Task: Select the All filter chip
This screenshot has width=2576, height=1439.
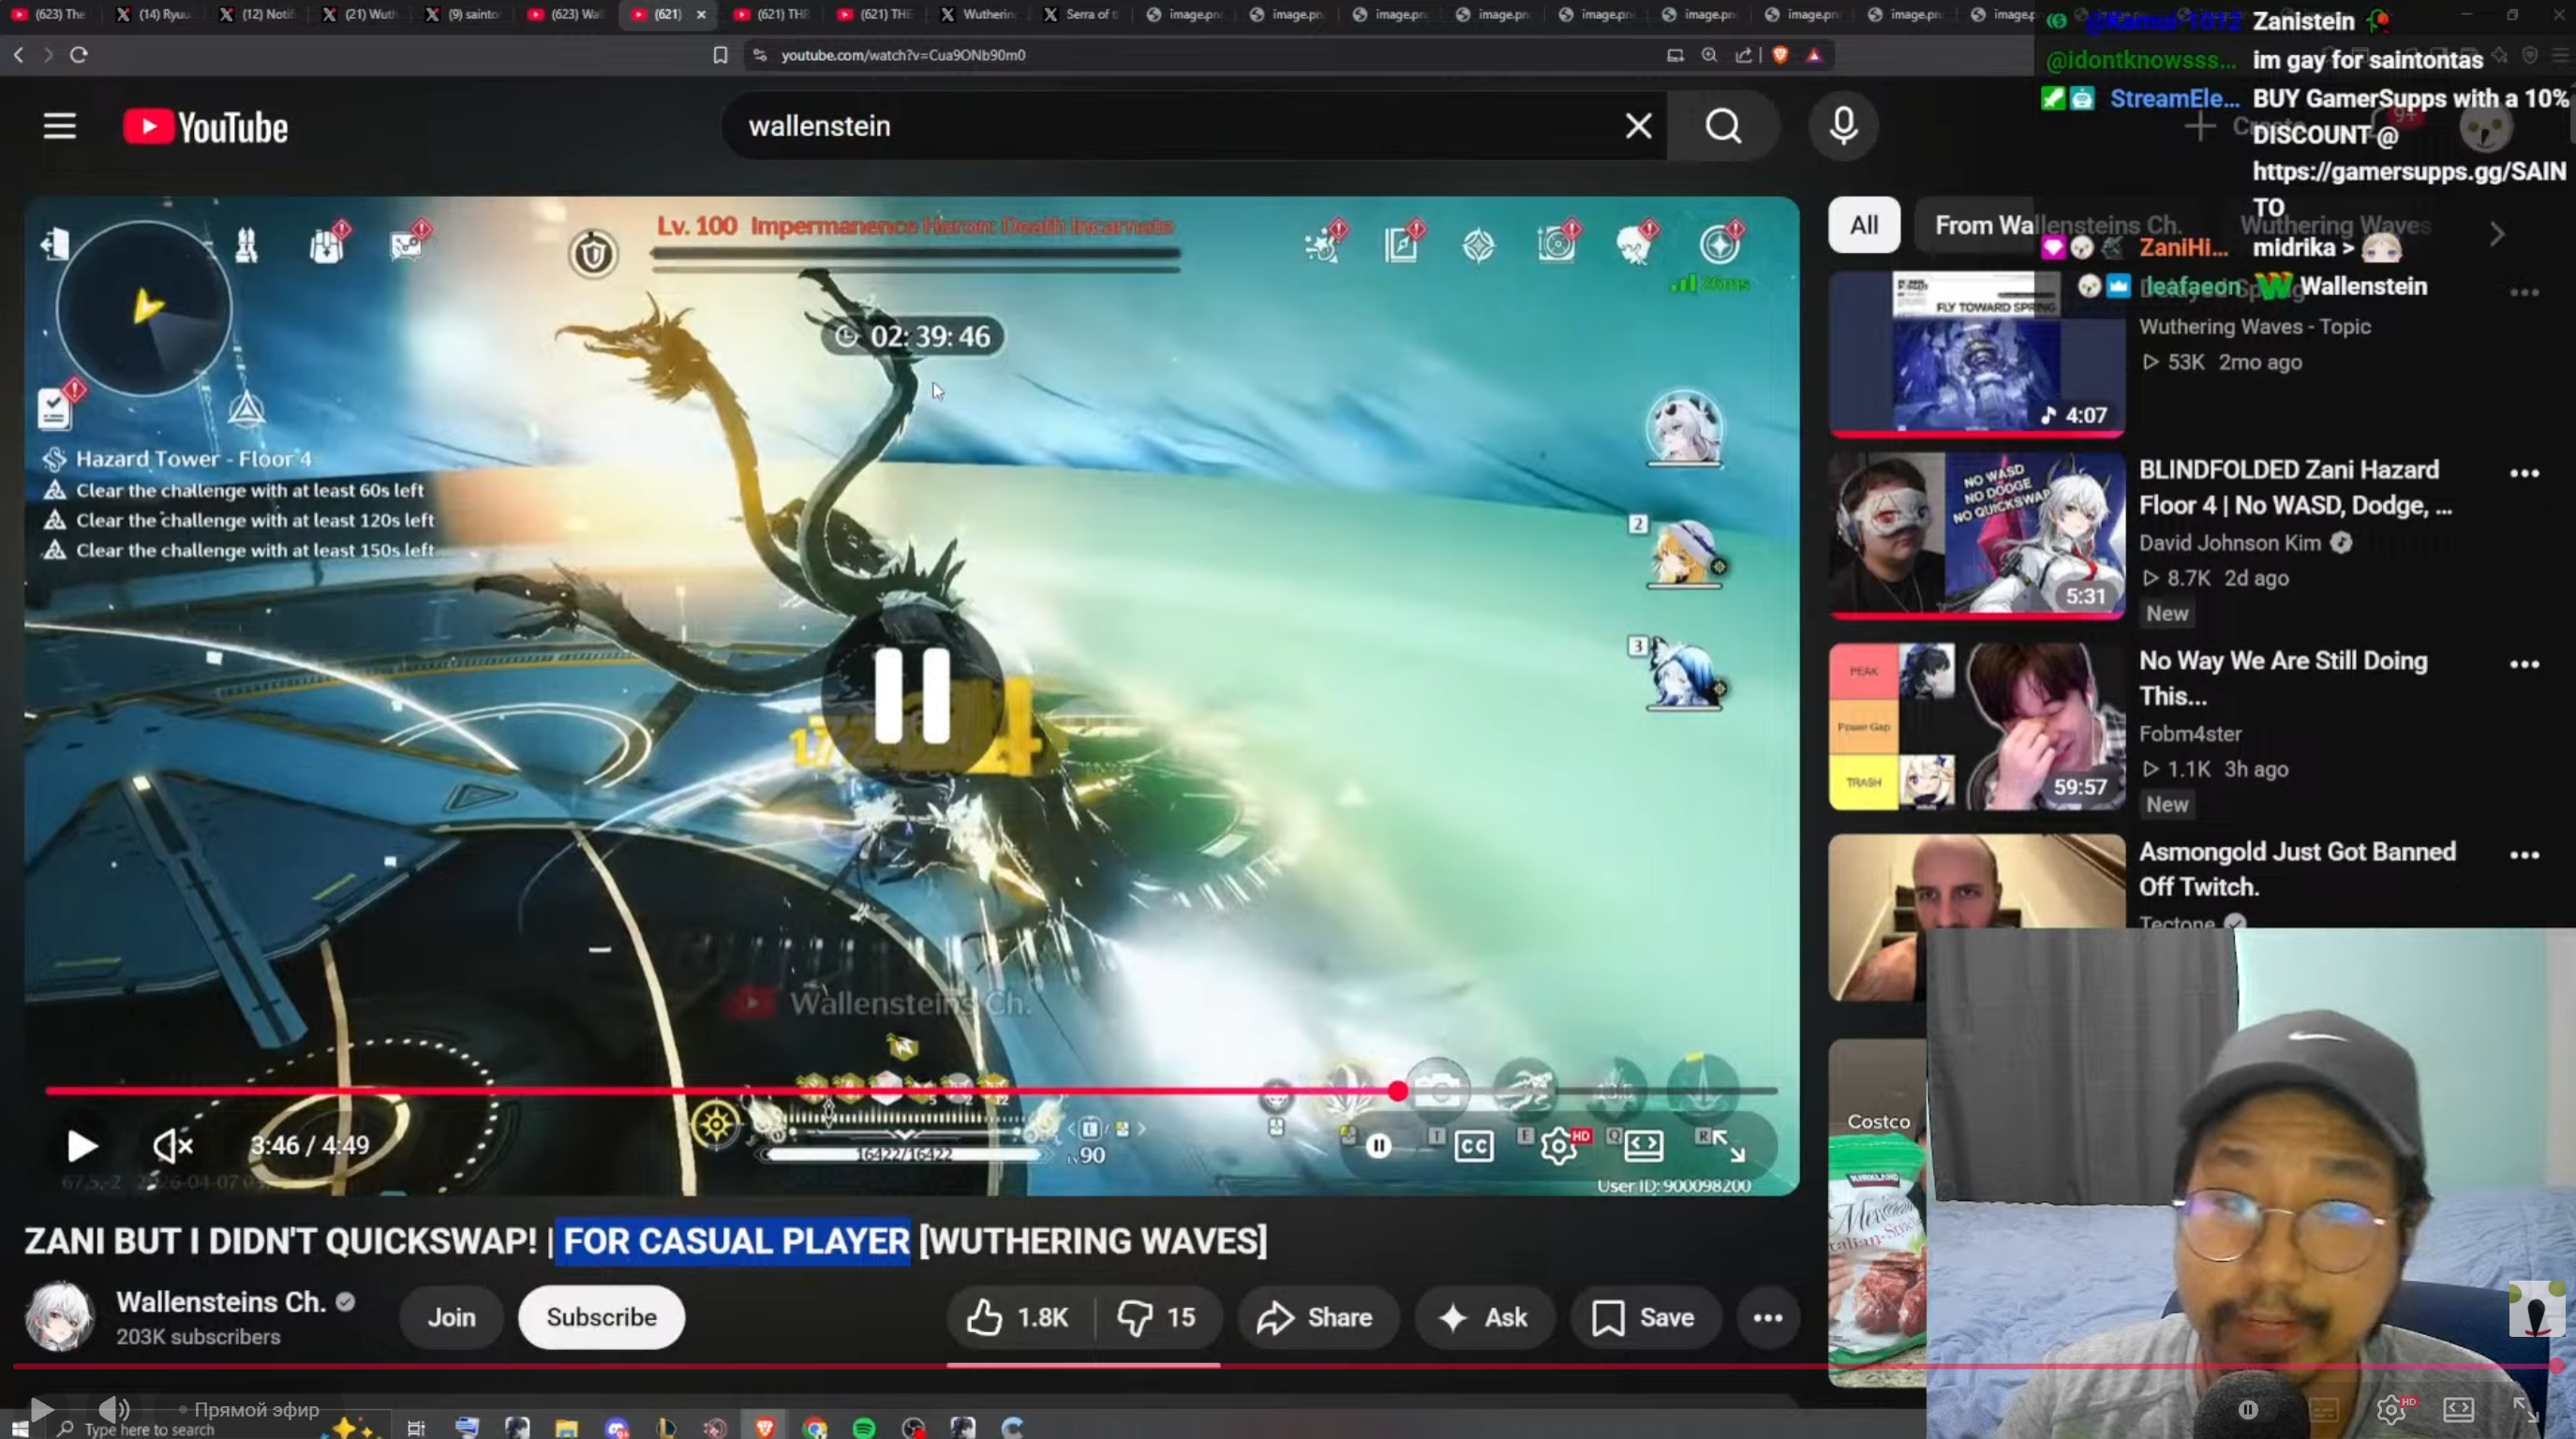Action: click(x=1864, y=225)
